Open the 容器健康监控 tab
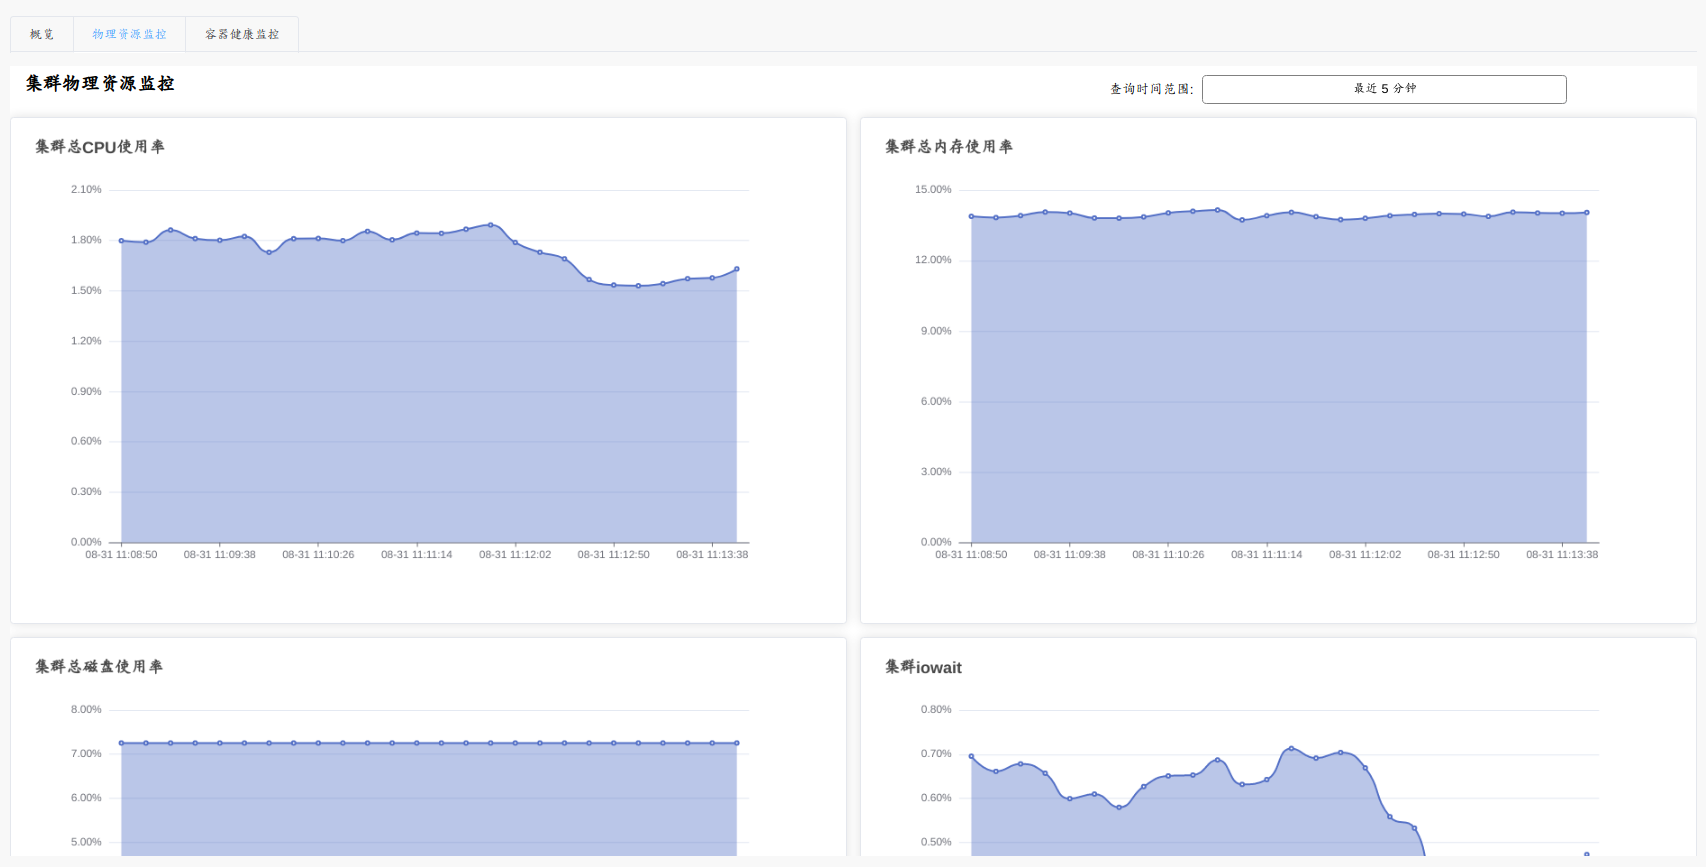 coord(242,34)
